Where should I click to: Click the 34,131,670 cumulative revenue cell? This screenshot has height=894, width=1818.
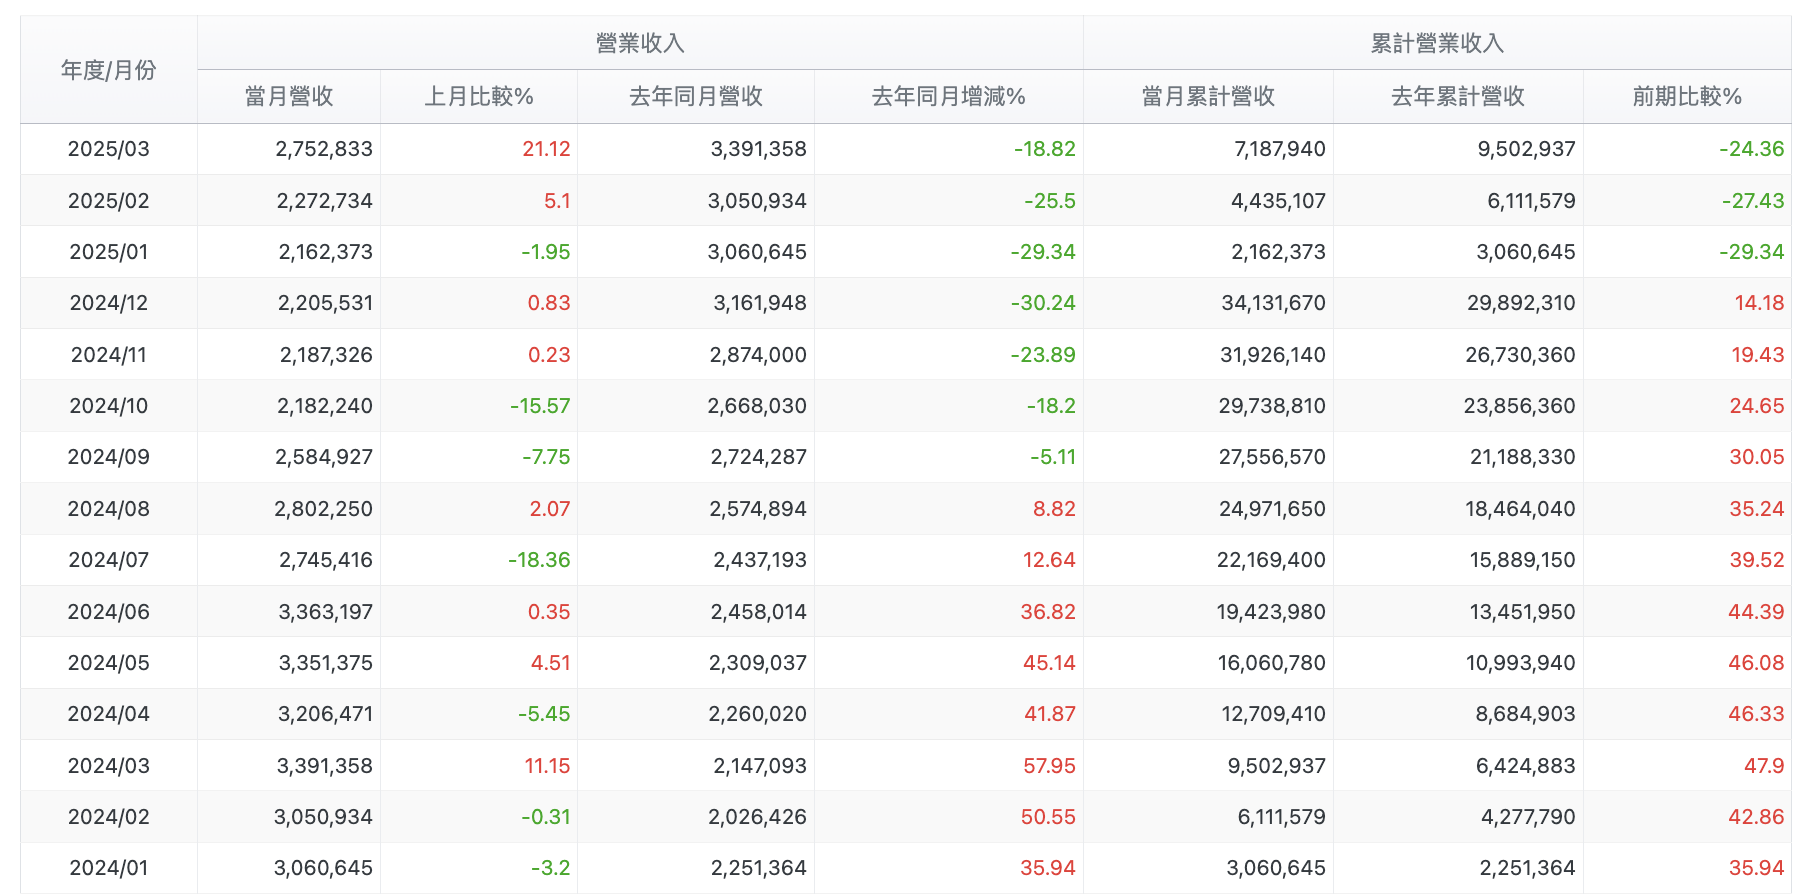point(1273,303)
